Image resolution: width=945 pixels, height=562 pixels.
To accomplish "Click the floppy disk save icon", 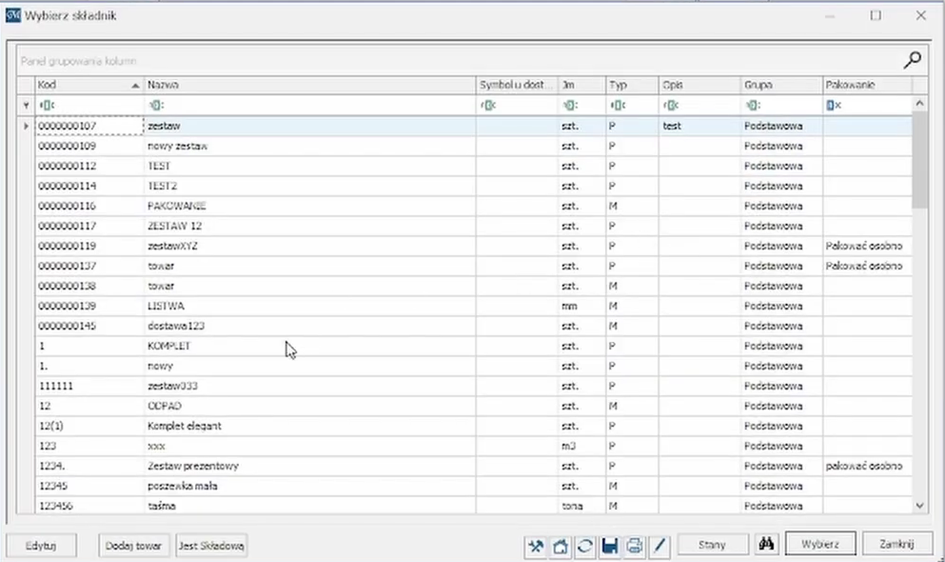I will (x=609, y=545).
